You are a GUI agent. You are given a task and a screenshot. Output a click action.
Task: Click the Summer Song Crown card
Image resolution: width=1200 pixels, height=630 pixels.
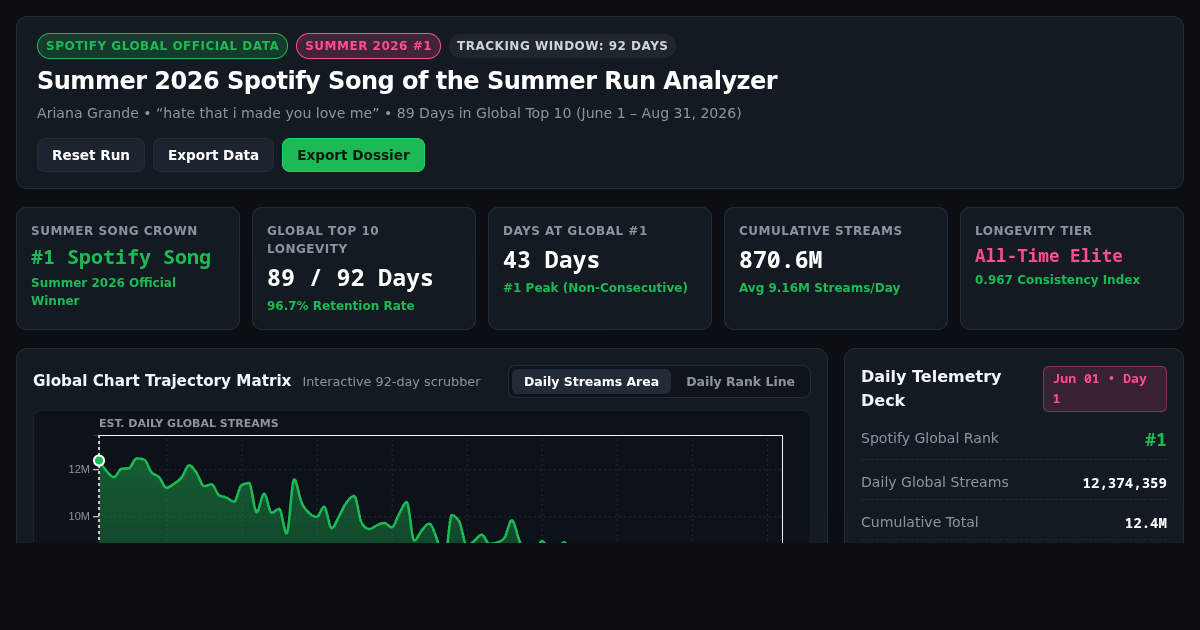[128, 268]
